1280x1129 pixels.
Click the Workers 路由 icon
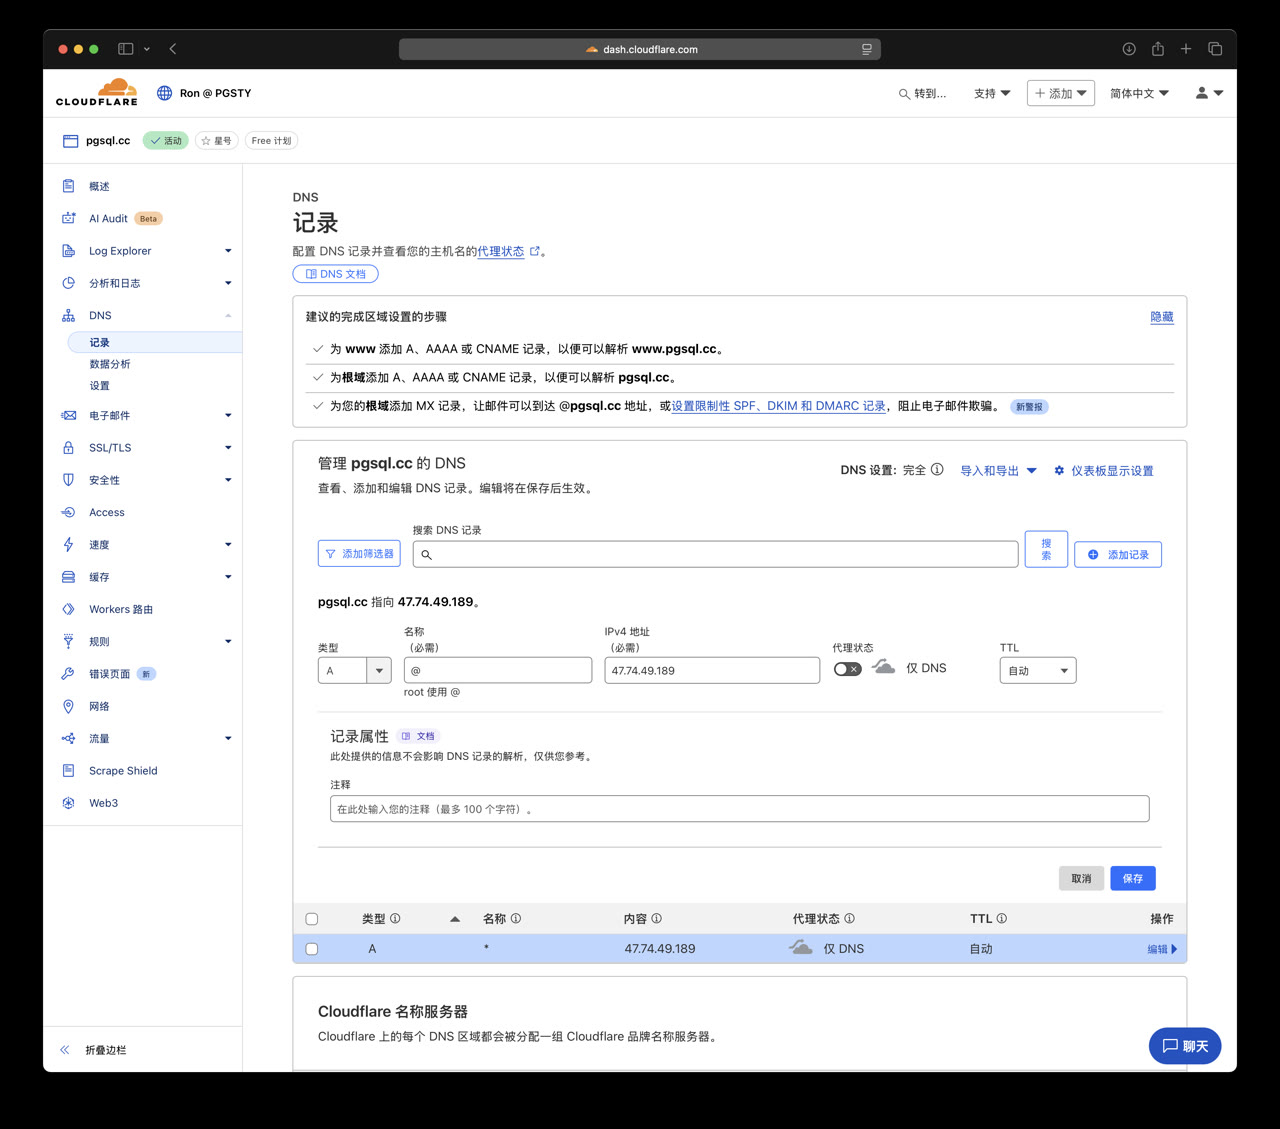(x=68, y=609)
